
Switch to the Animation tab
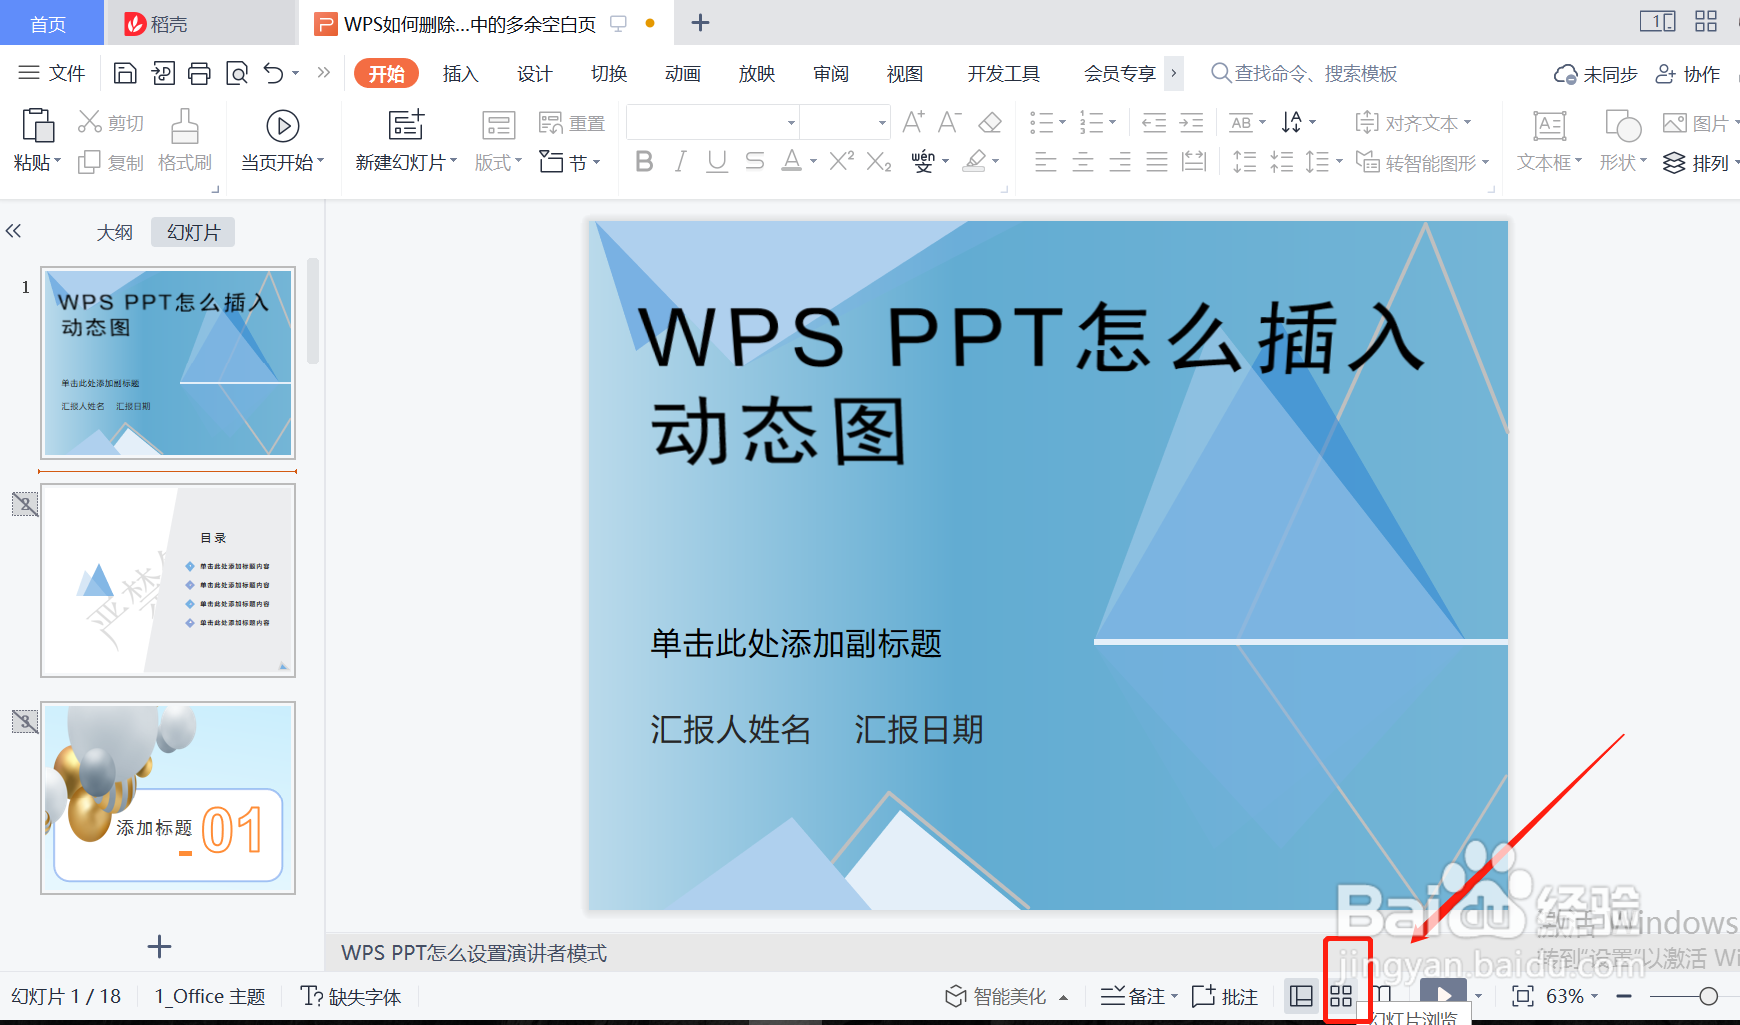(683, 74)
